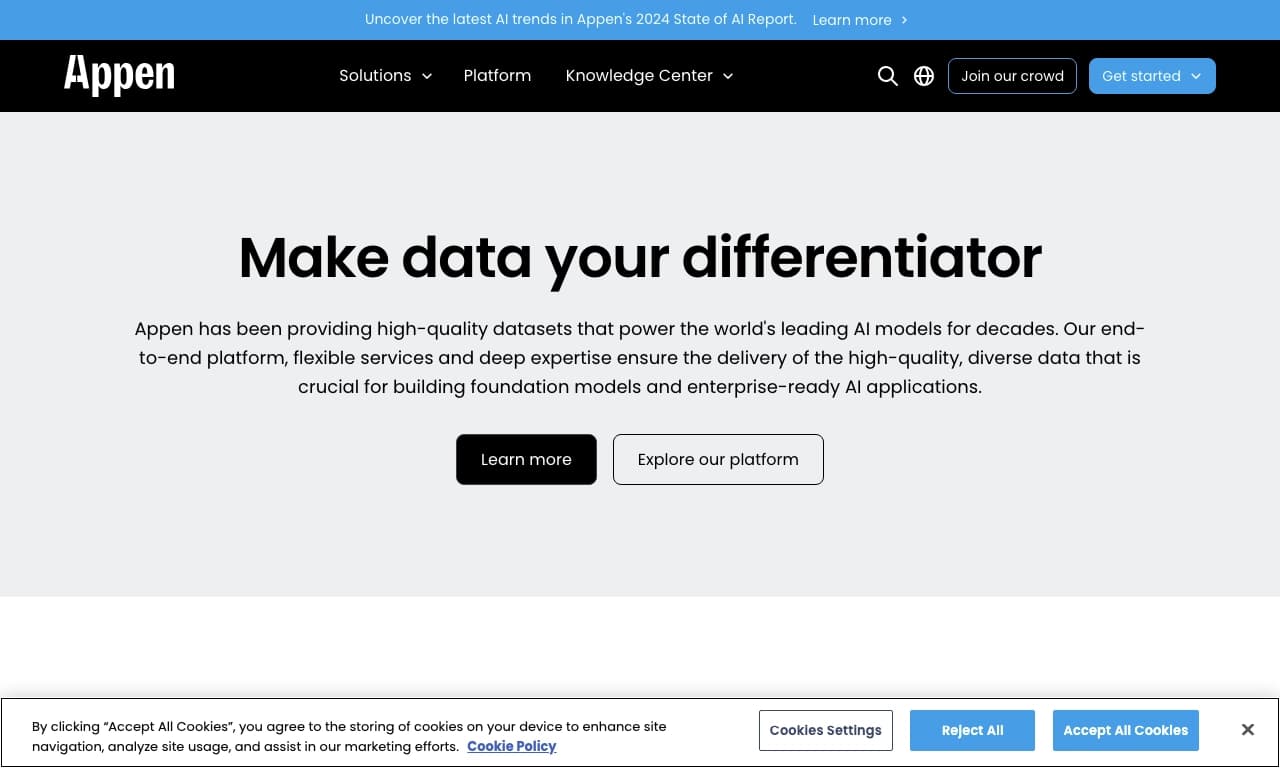Image resolution: width=1280 pixels, height=768 pixels.
Task: Click the black Learn more button
Action: click(x=526, y=459)
